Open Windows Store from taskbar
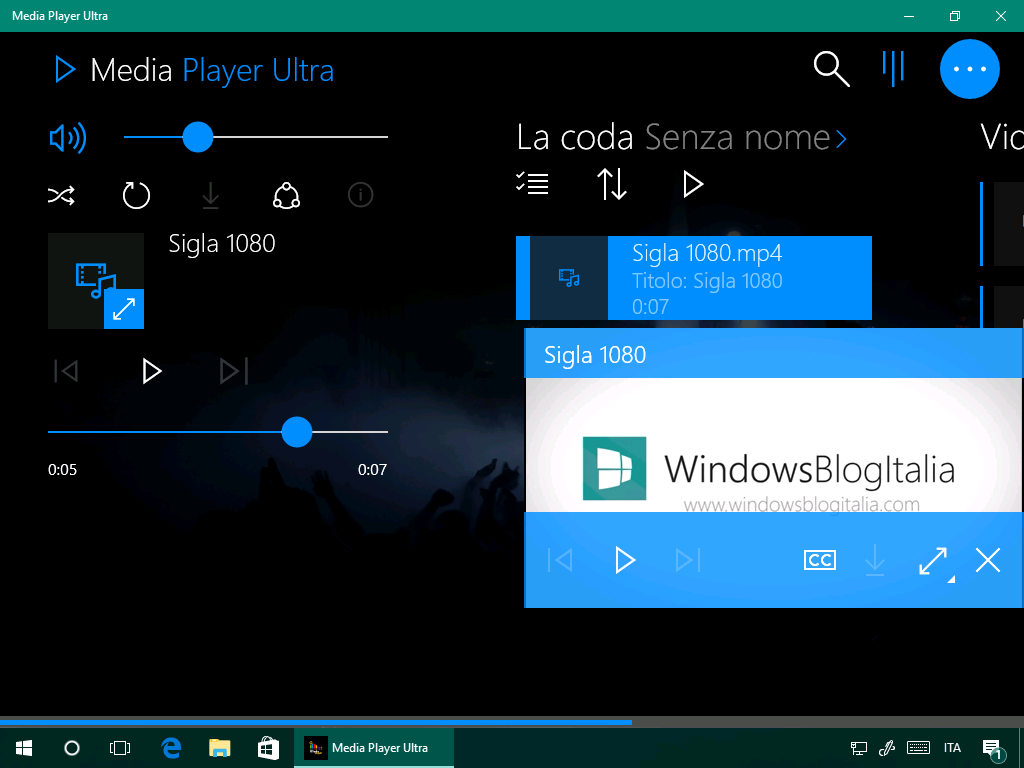The width and height of the screenshot is (1024, 768). (x=268, y=748)
